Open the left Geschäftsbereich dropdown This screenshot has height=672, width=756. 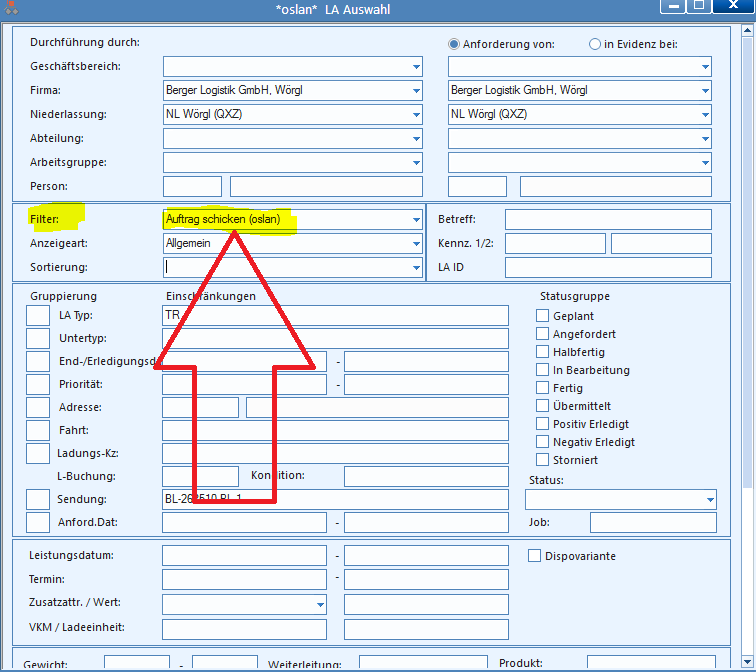click(x=416, y=67)
